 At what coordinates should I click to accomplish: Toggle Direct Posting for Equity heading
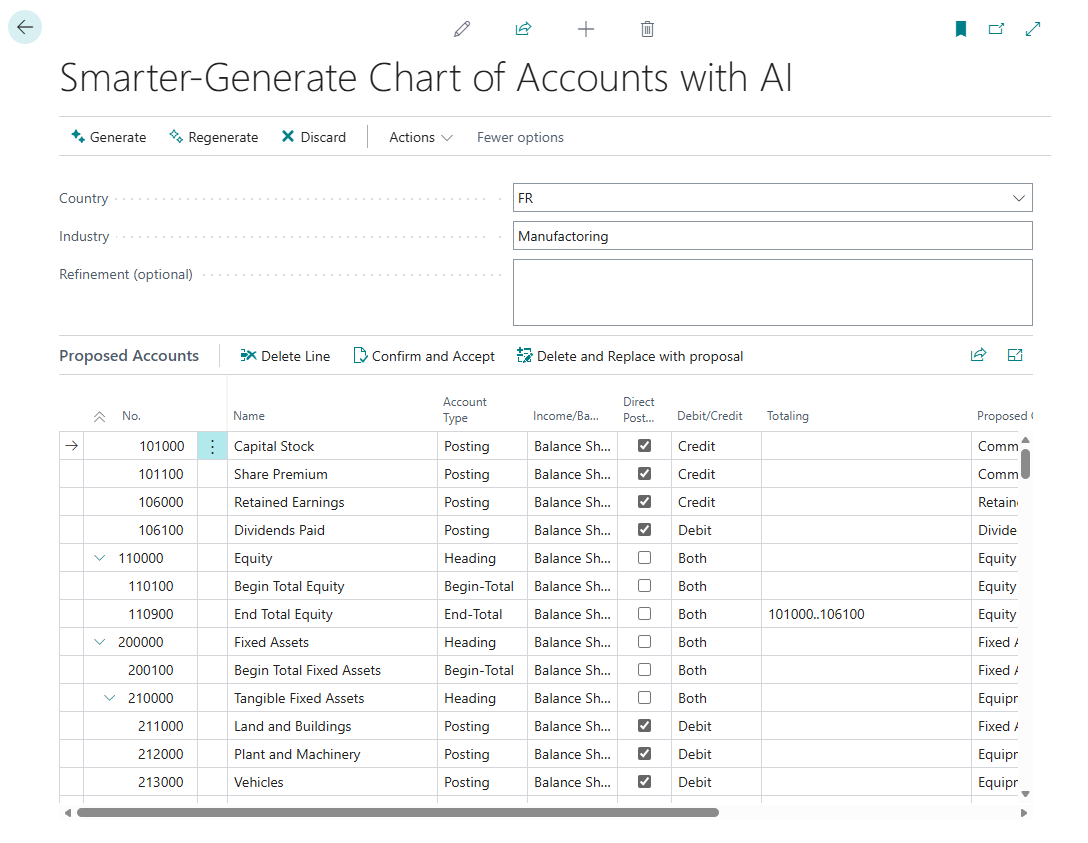click(645, 557)
